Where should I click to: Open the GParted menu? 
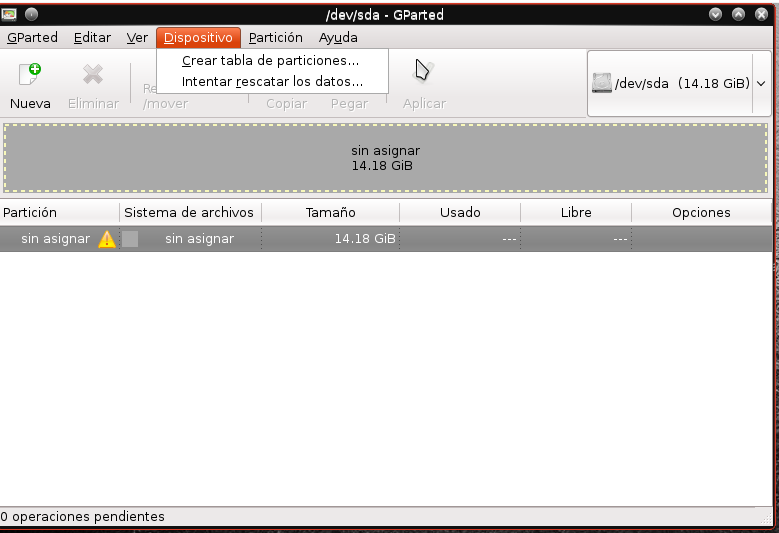coord(32,38)
